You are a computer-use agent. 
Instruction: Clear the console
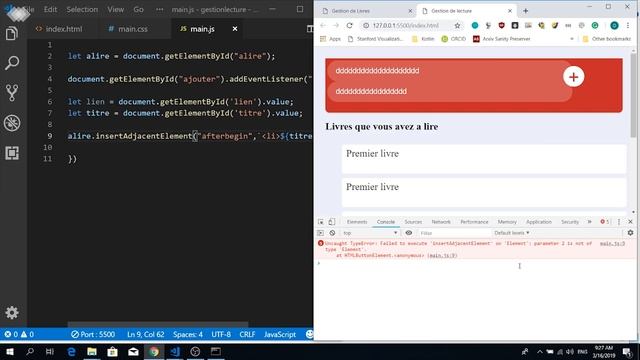pos(332,233)
